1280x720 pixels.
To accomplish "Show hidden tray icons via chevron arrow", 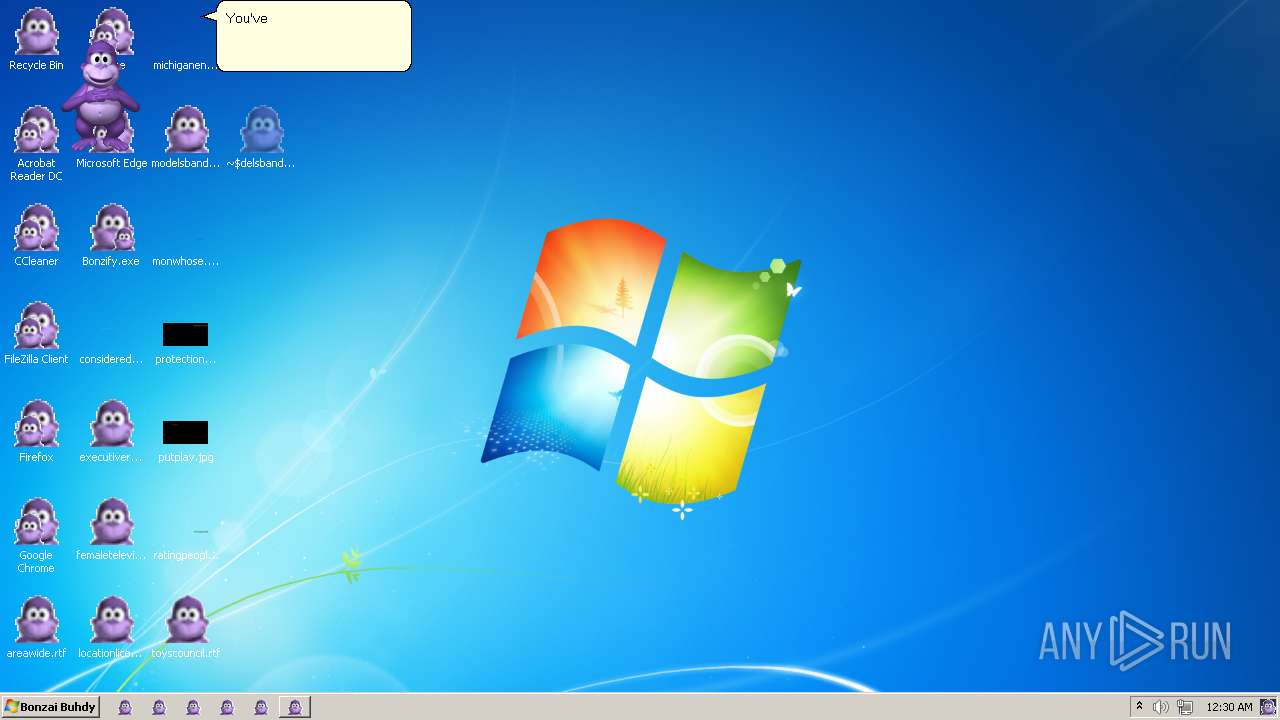I will (x=1139, y=707).
